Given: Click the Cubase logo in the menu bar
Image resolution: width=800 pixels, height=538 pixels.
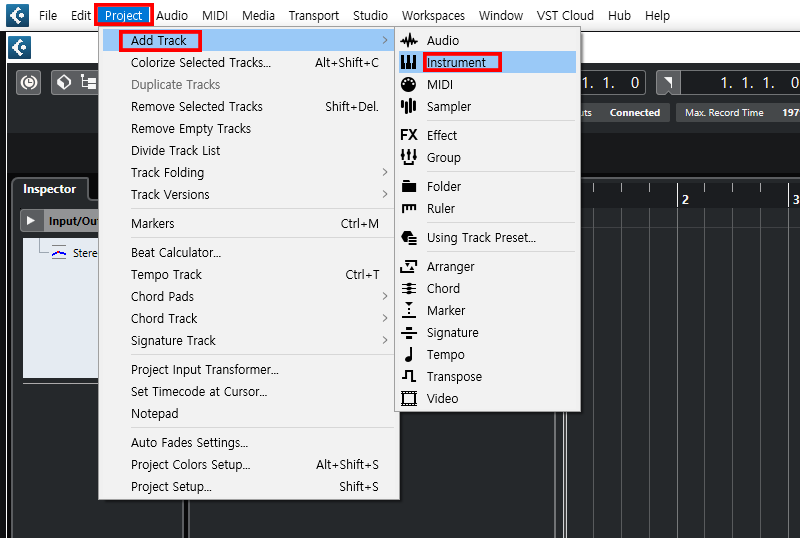Looking at the screenshot, I should 17,15.
